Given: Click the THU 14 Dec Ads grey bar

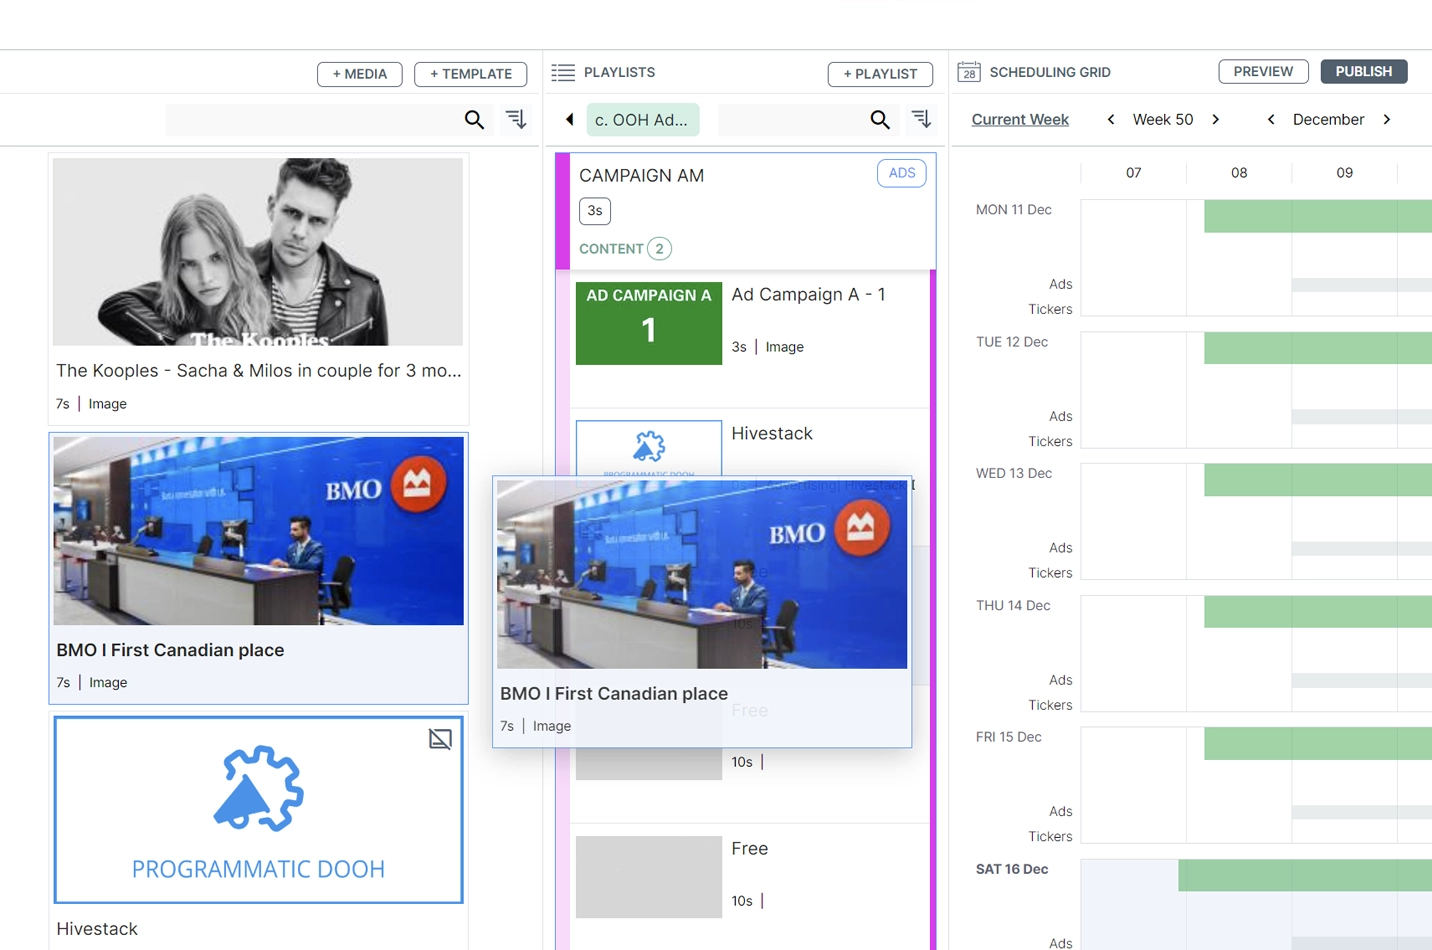Looking at the screenshot, I should (1362, 681).
